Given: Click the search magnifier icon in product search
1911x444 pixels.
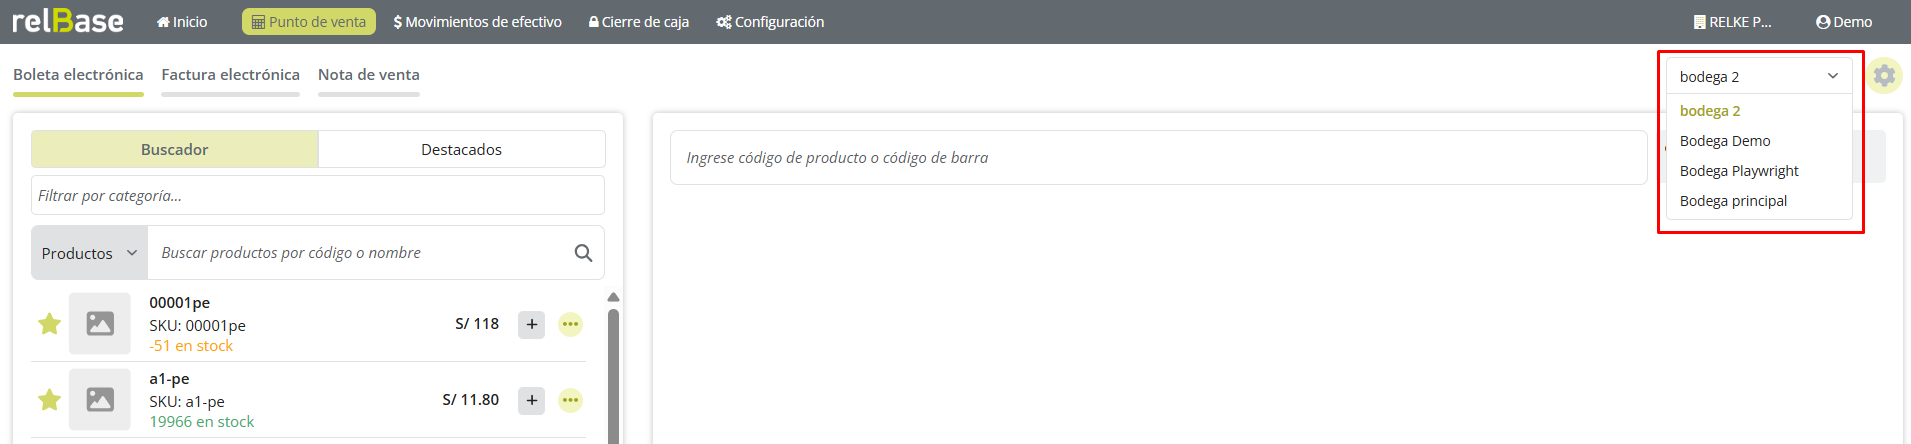Looking at the screenshot, I should pyautogui.click(x=584, y=253).
